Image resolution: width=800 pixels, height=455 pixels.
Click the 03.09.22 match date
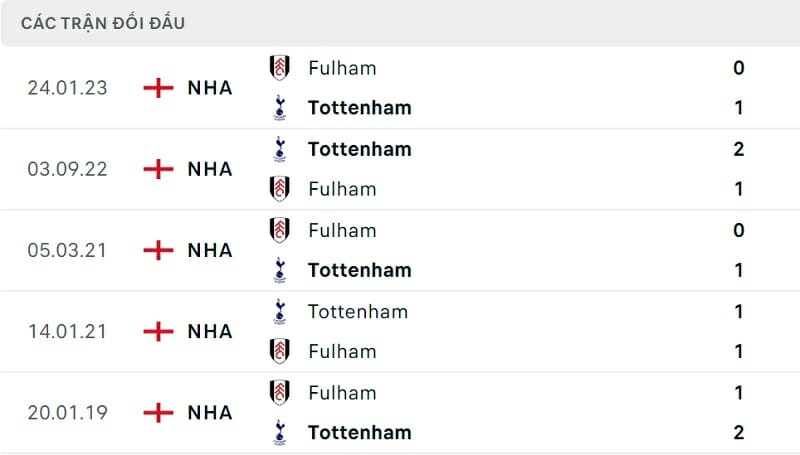tap(68, 169)
